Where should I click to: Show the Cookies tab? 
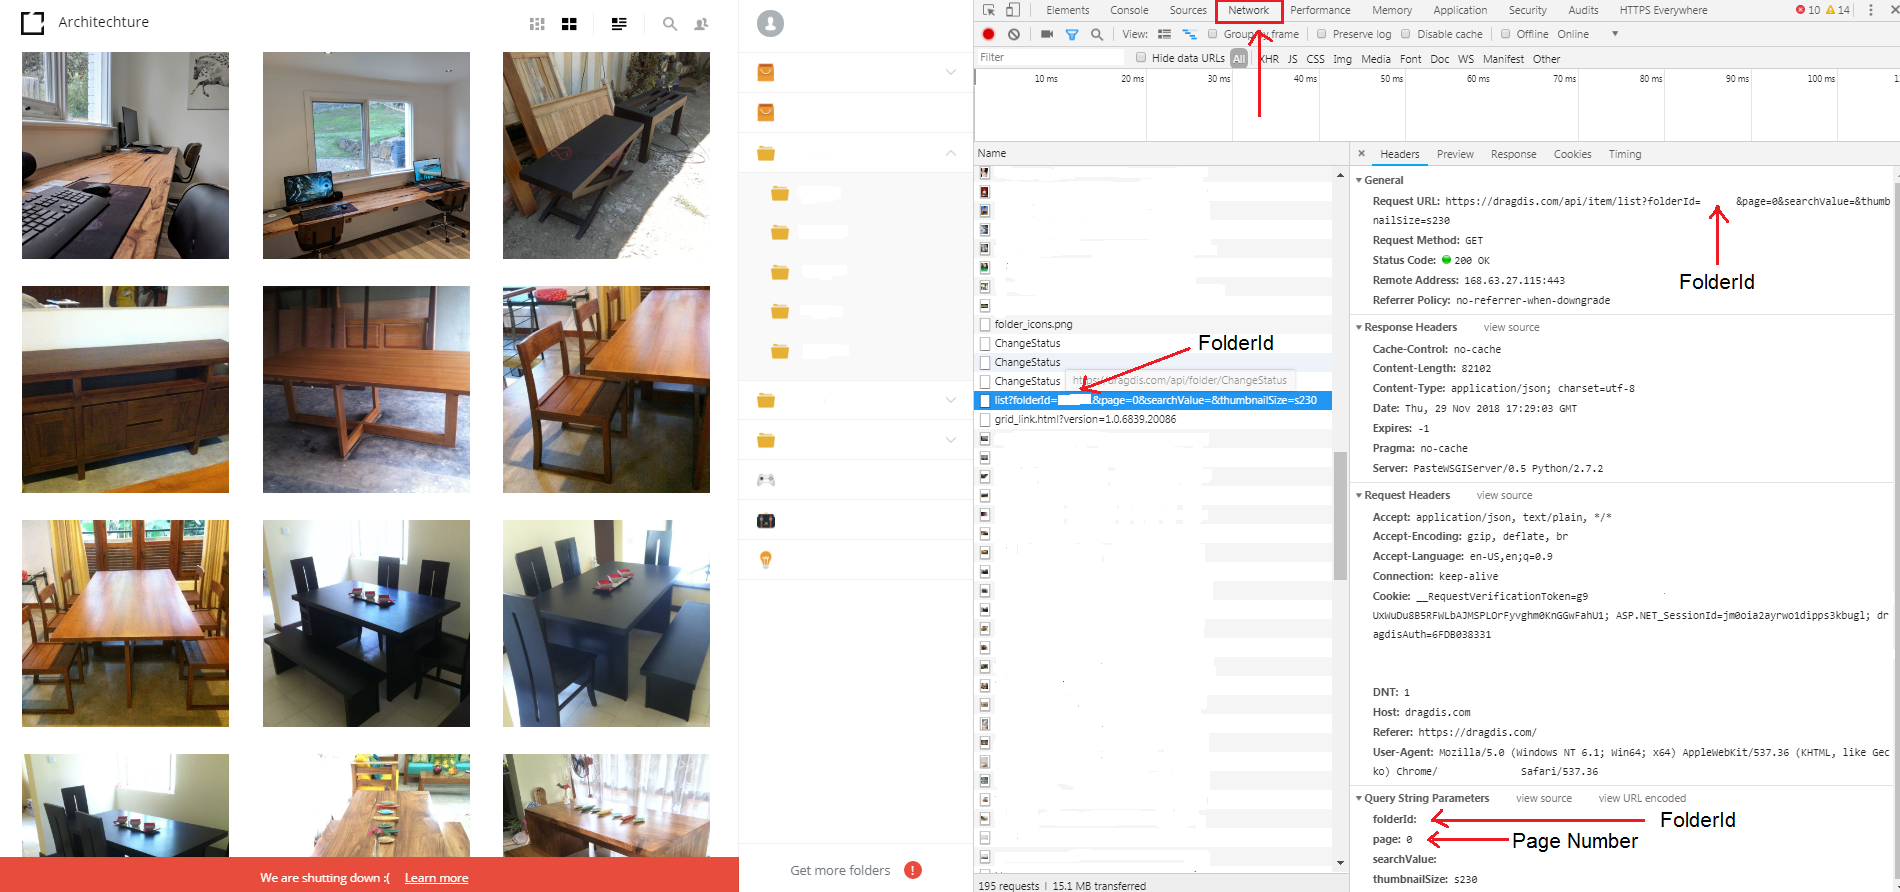point(1572,154)
